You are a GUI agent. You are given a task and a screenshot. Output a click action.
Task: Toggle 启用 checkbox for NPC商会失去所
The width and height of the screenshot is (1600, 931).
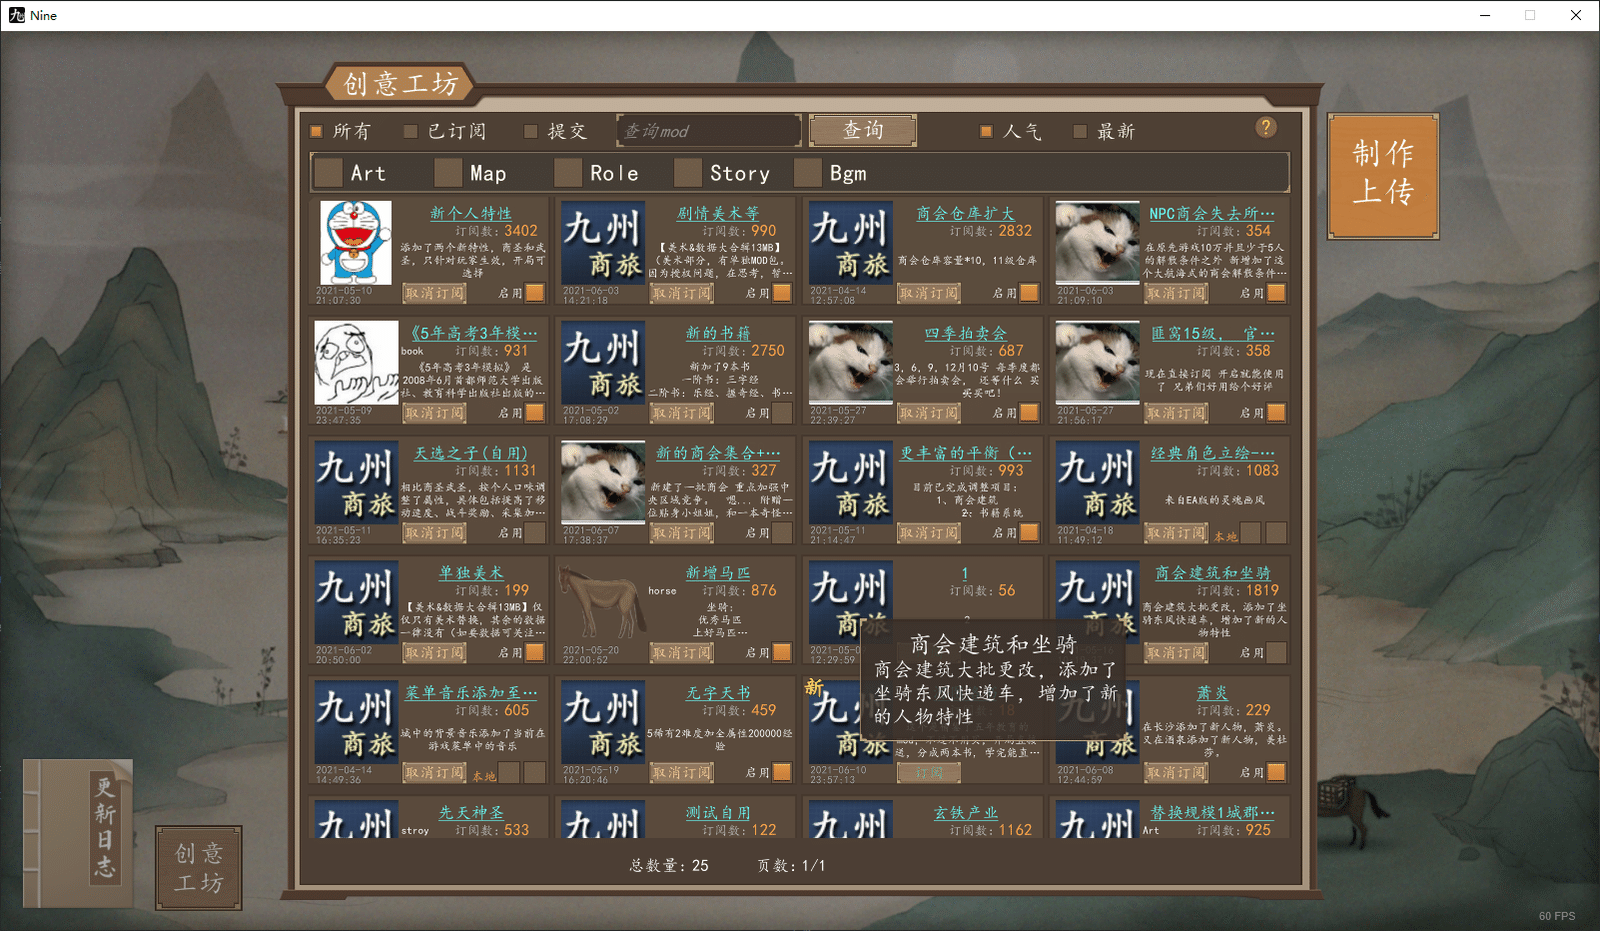[1276, 293]
